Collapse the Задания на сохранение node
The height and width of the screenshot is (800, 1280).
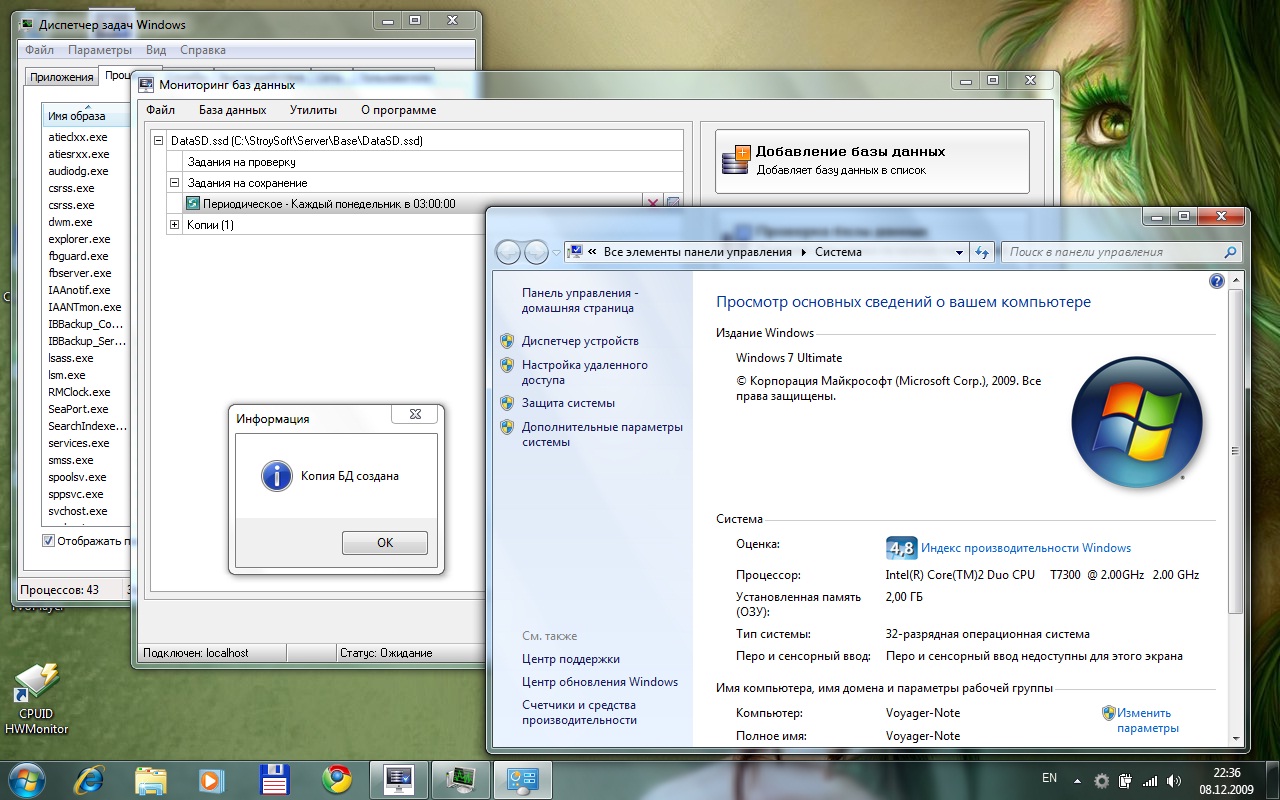(x=174, y=183)
